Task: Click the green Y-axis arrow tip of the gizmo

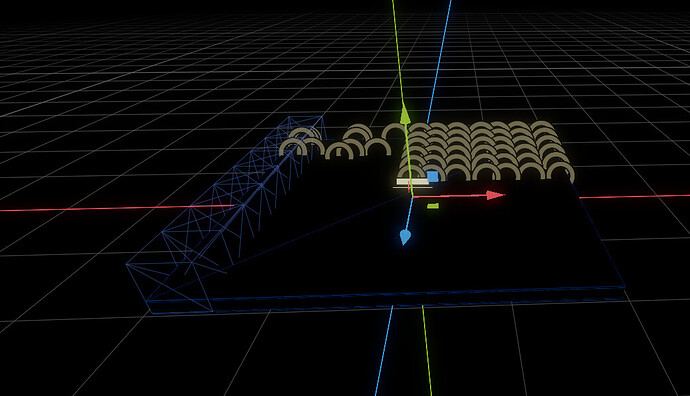Action: pyautogui.click(x=405, y=115)
